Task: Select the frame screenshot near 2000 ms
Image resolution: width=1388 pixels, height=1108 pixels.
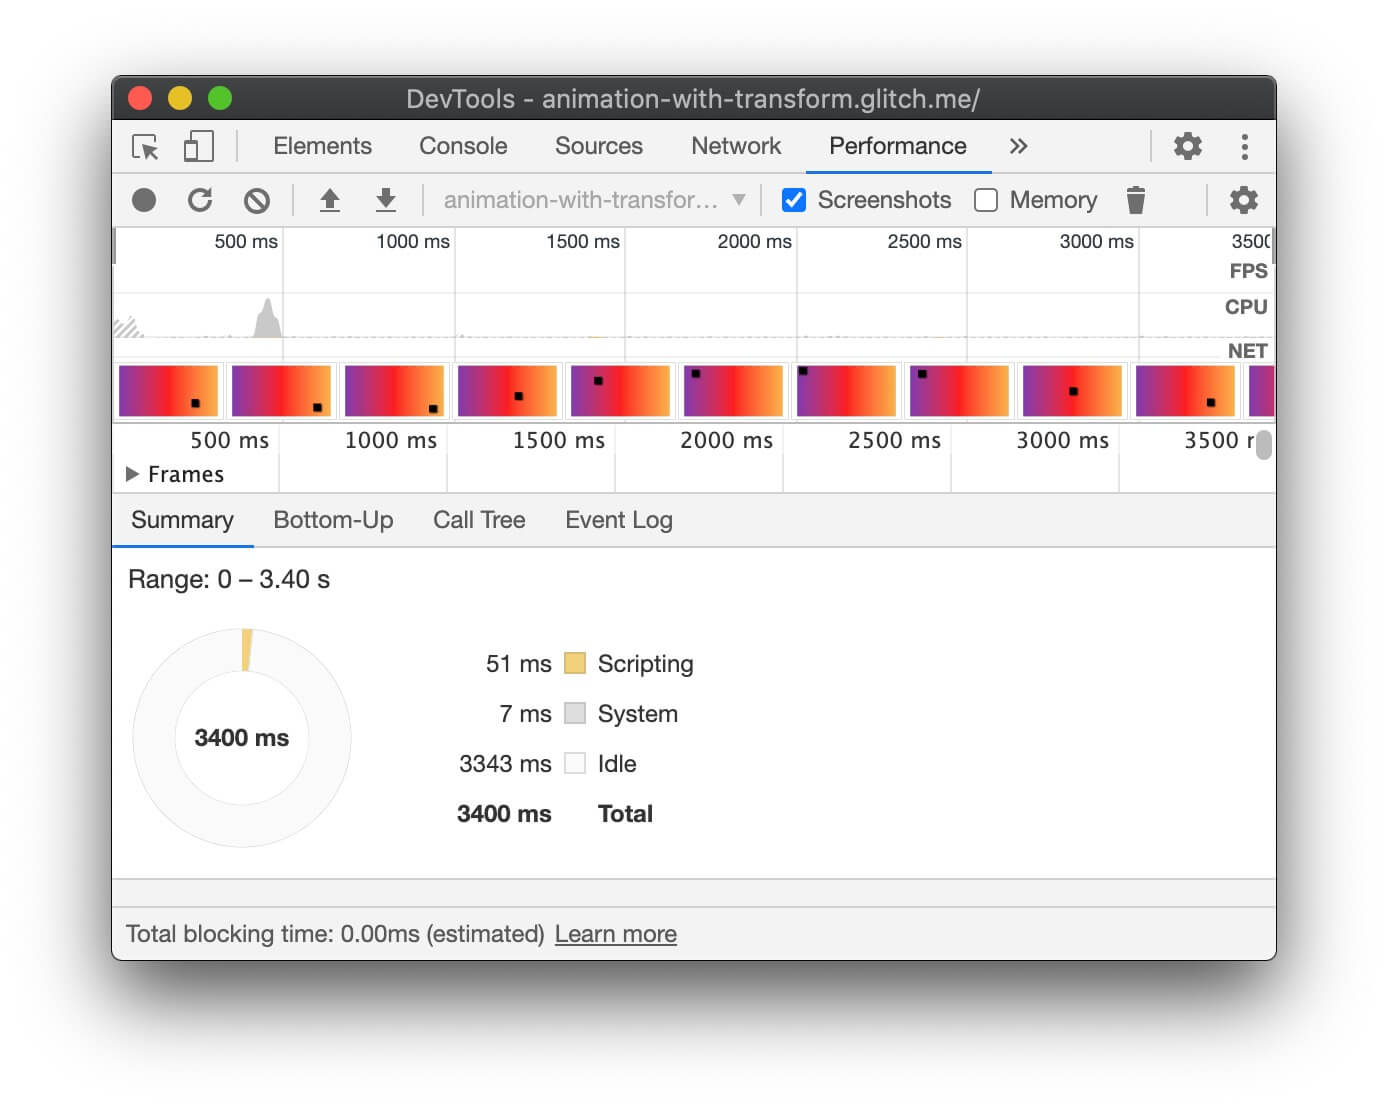Action: click(x=733, y=391)
